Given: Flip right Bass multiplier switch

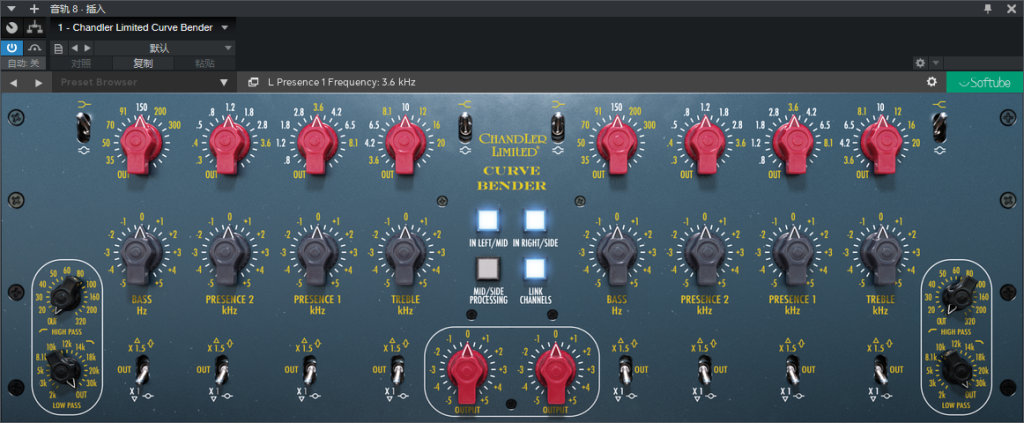Looking at the screenshot, I should pos(624,370).
